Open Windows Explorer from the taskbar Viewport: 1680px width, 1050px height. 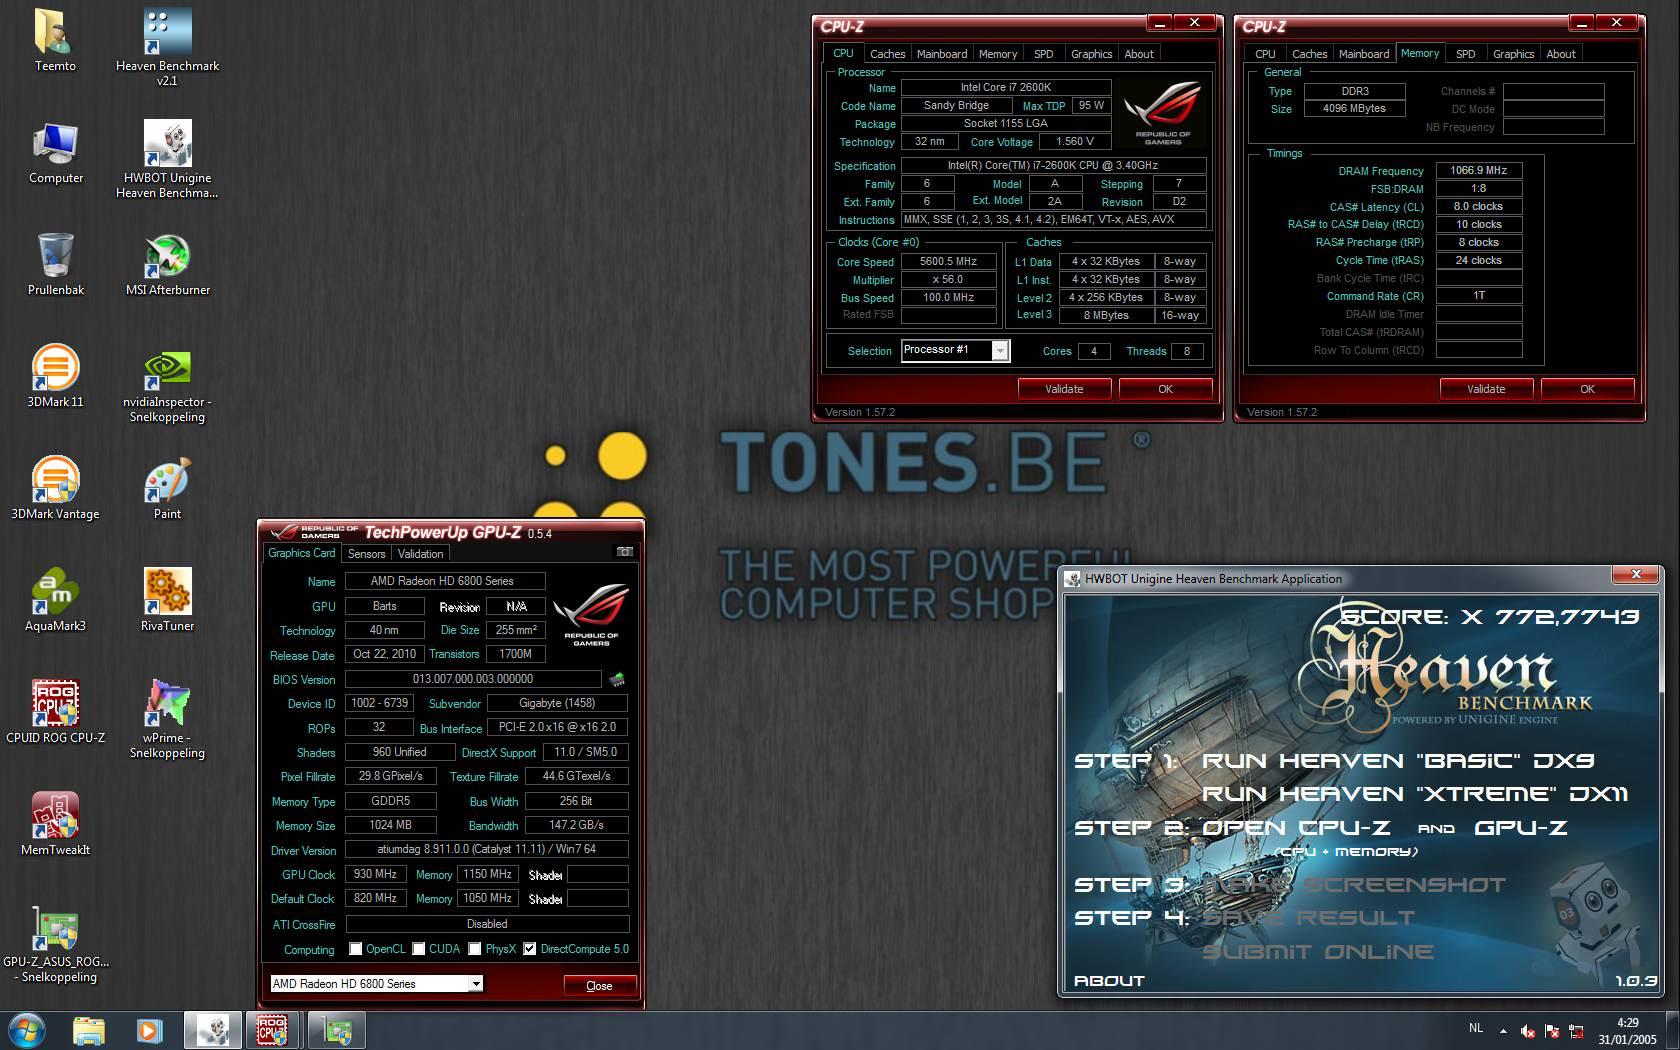tap(88, 1030)
